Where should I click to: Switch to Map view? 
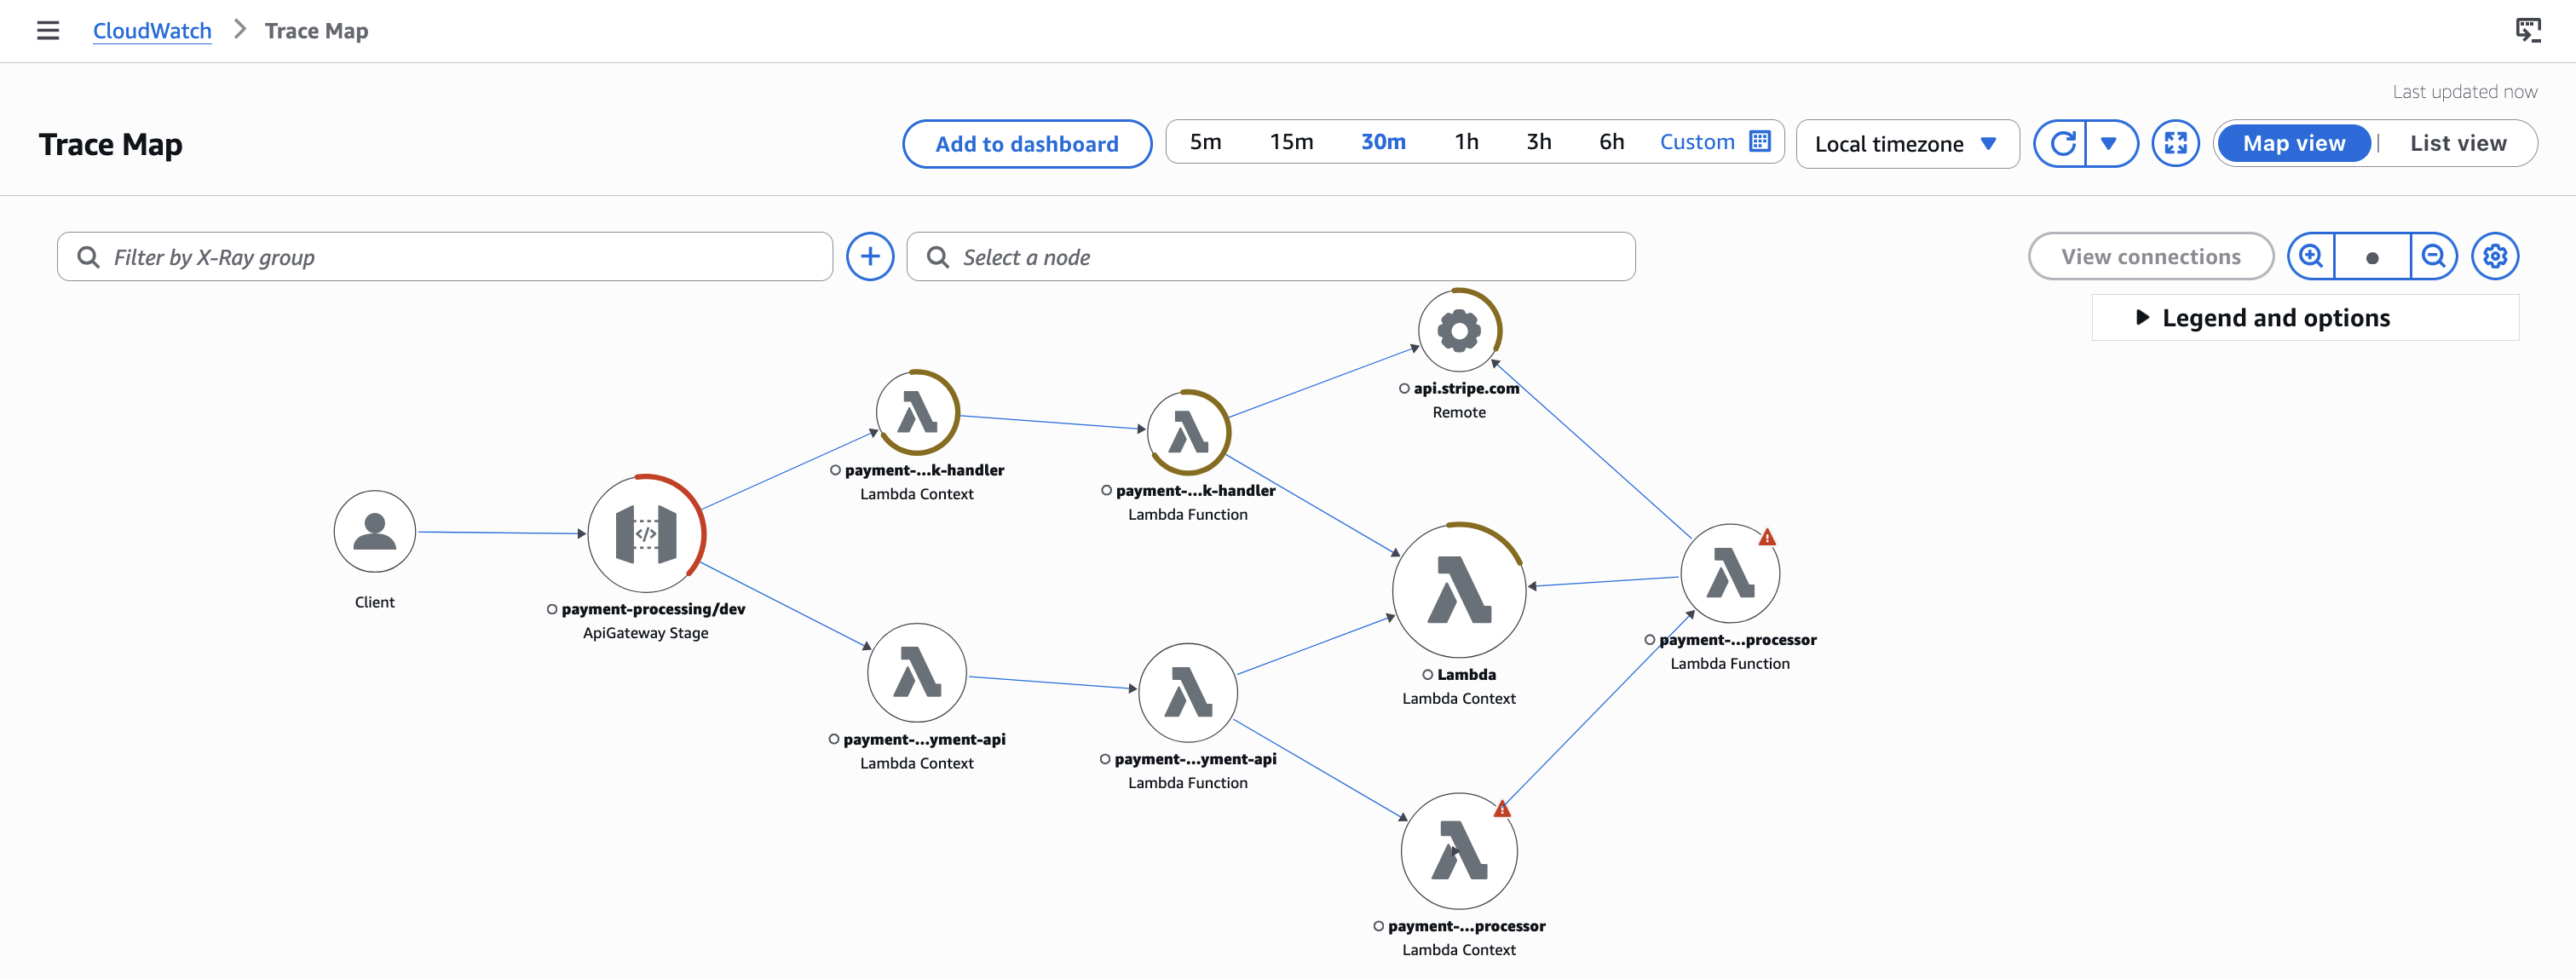(x=2293, y=143)
